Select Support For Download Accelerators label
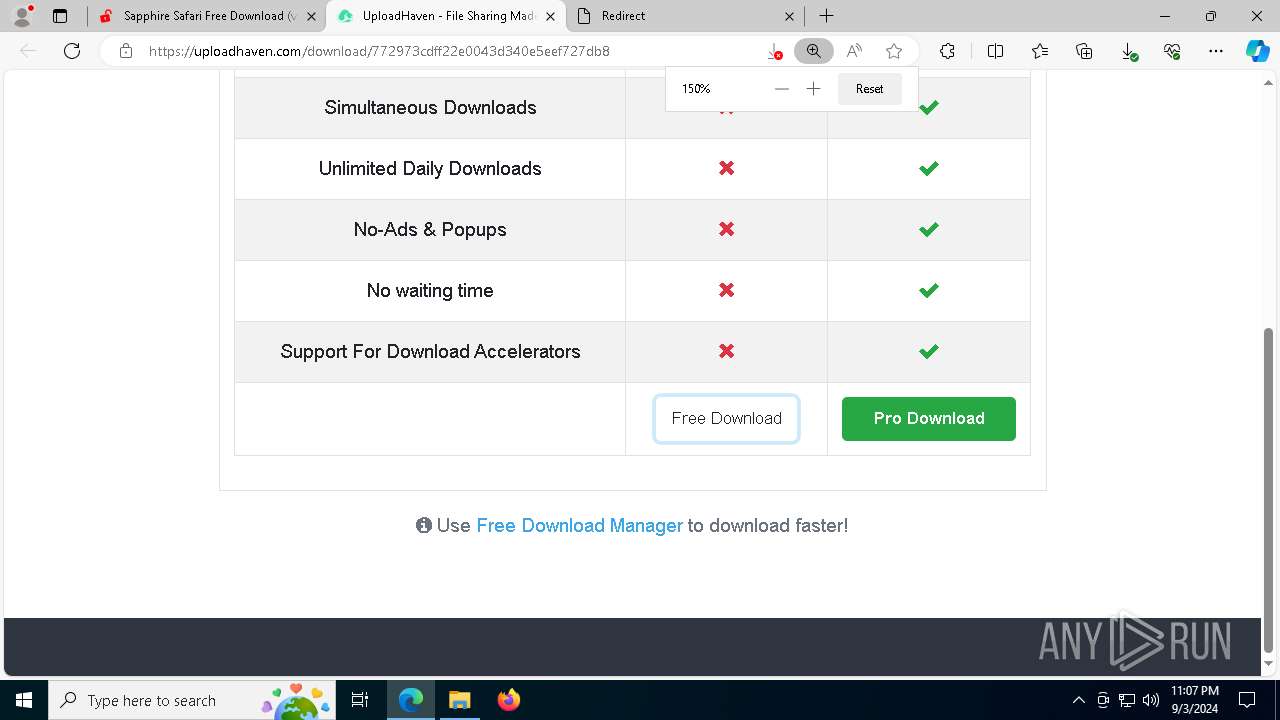 click(x=430, y=351)
